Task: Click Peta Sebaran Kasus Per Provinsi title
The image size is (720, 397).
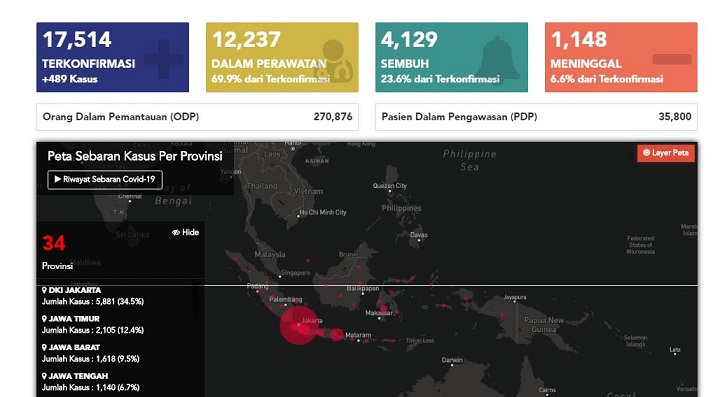Action: coord(135,156)
